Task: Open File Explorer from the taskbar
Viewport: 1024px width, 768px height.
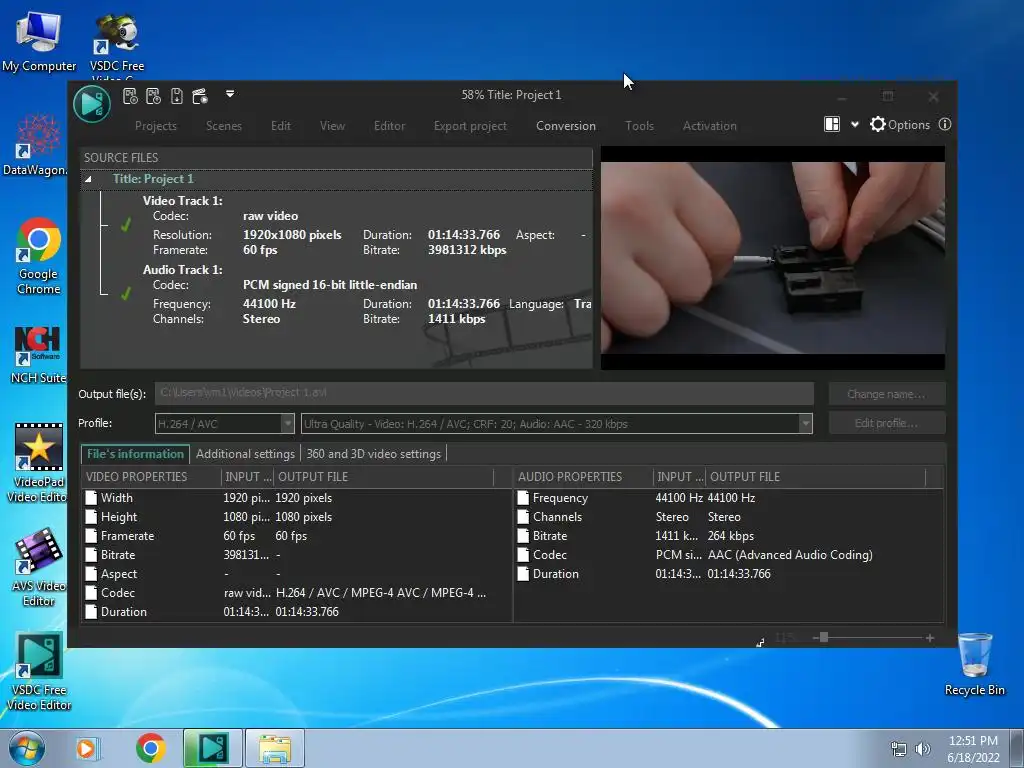Action: [275, 748]
